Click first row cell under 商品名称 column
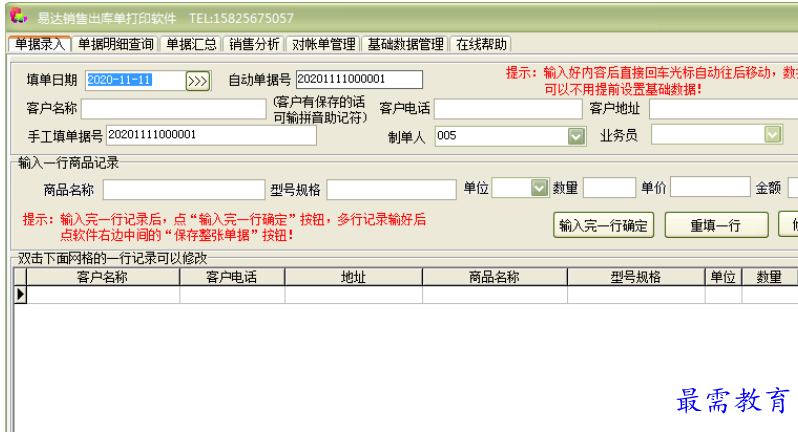Image resolution: width=798 pixels, height=432 pixels. 495,295
